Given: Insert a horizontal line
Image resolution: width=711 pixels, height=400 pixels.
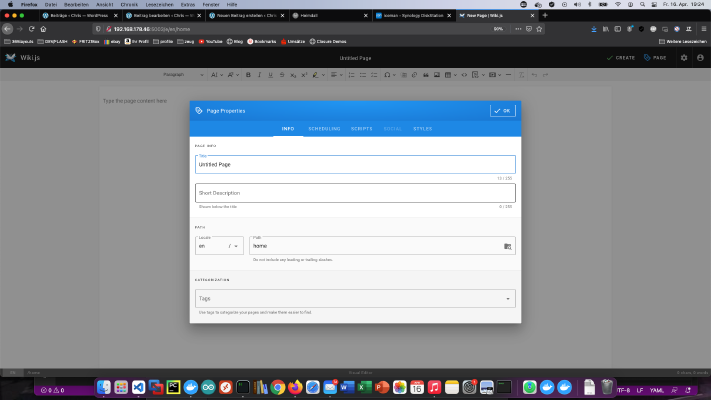Looking at the screenshot, I should (x=508, y=75).
